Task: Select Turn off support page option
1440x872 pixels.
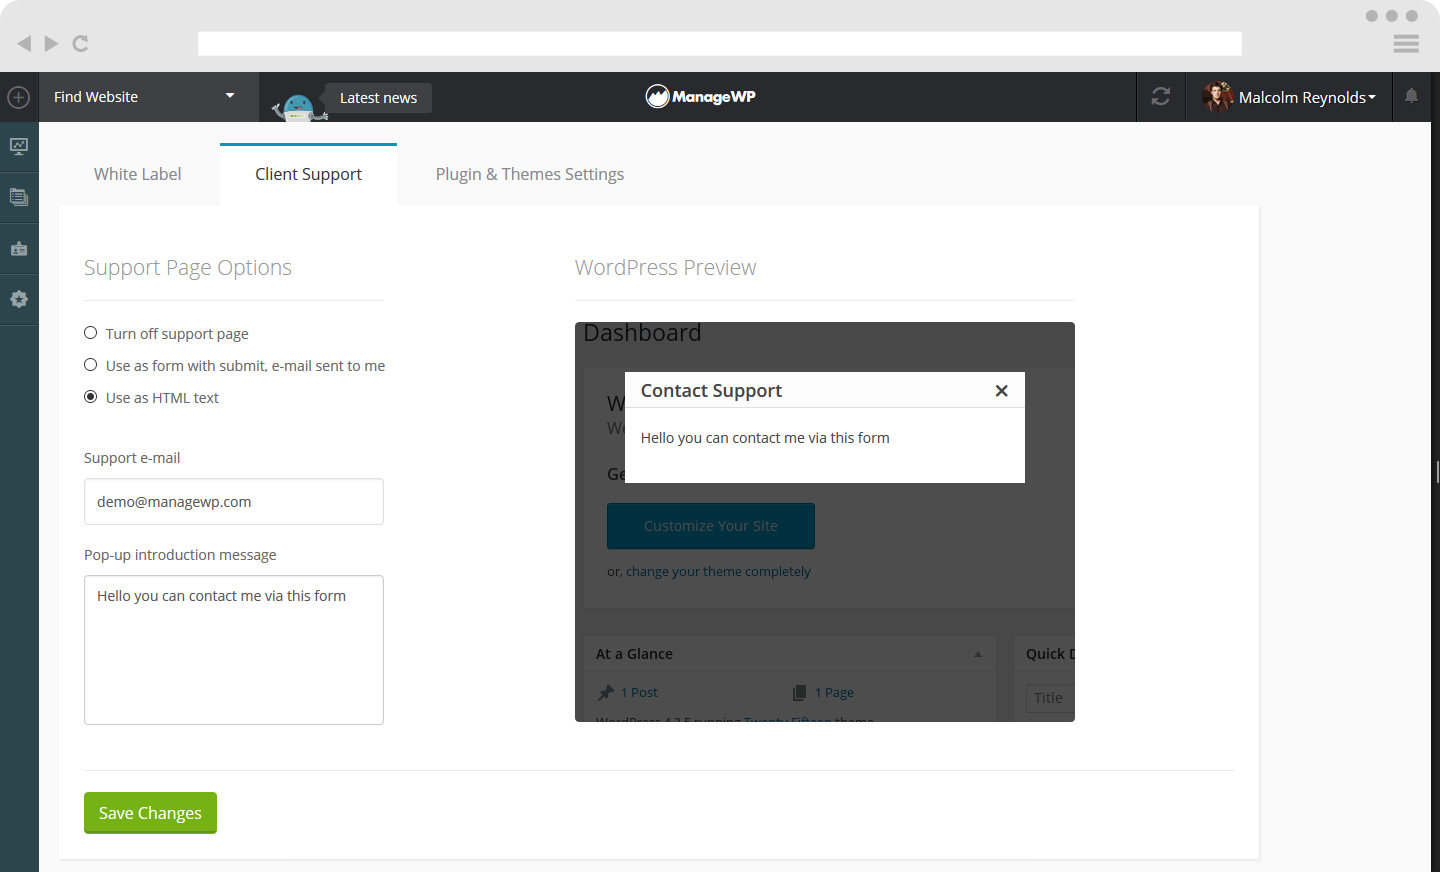Action: [91, 333]
